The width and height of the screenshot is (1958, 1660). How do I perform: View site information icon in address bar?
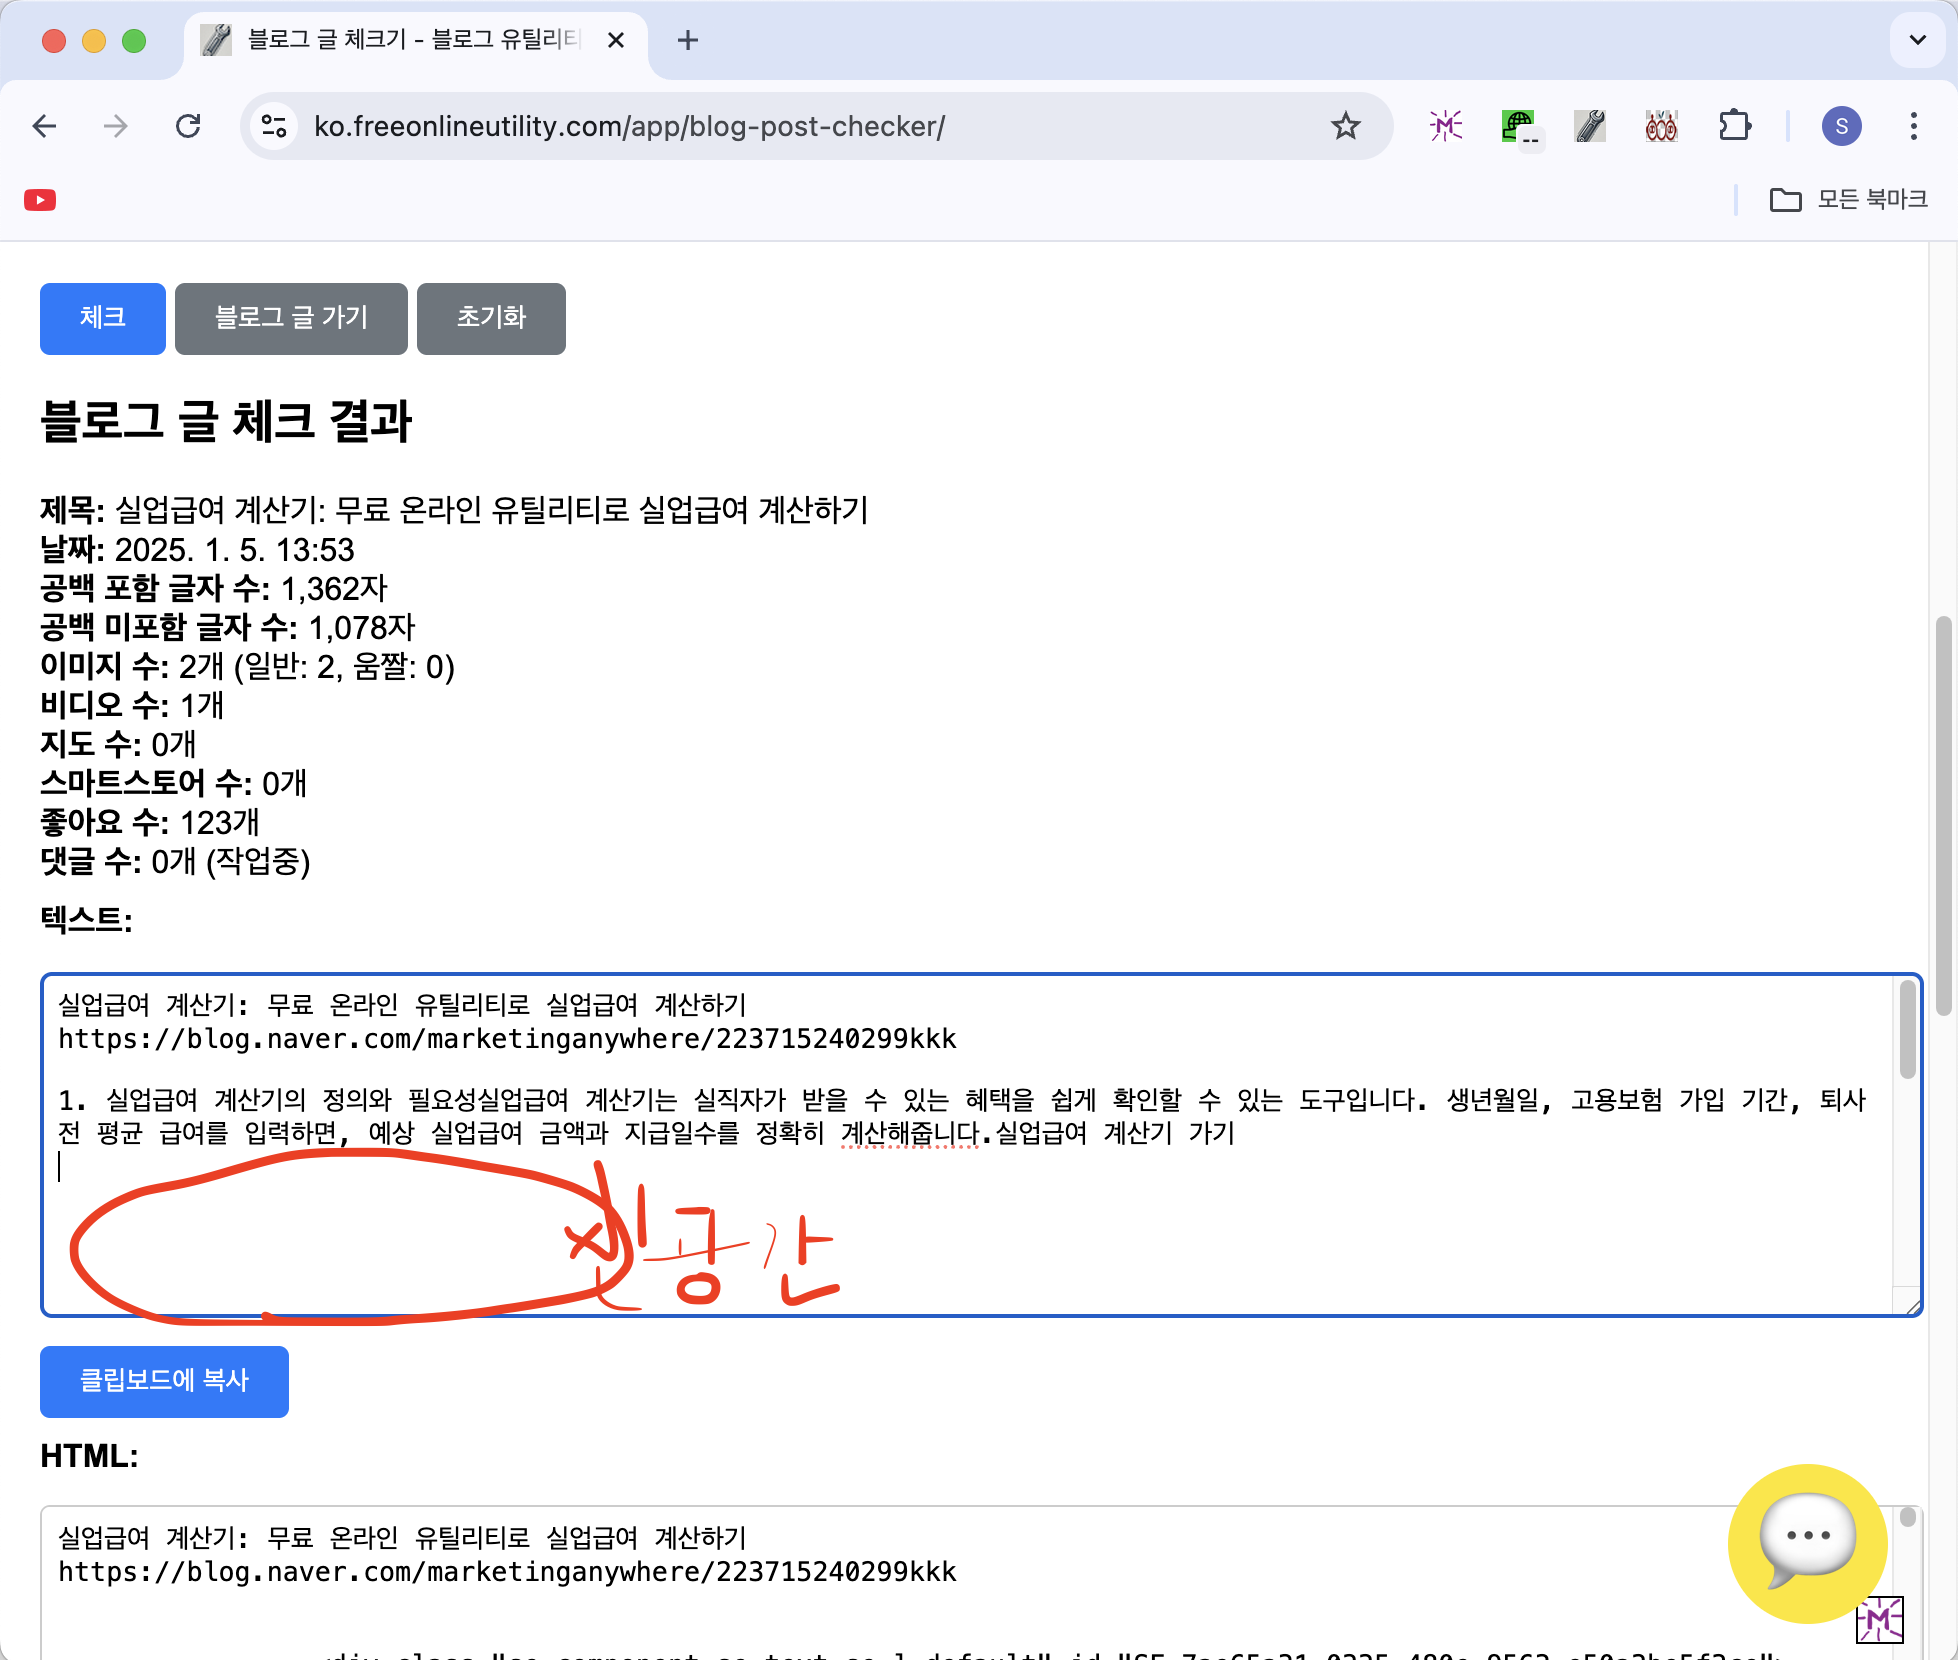tap(273, 126)
